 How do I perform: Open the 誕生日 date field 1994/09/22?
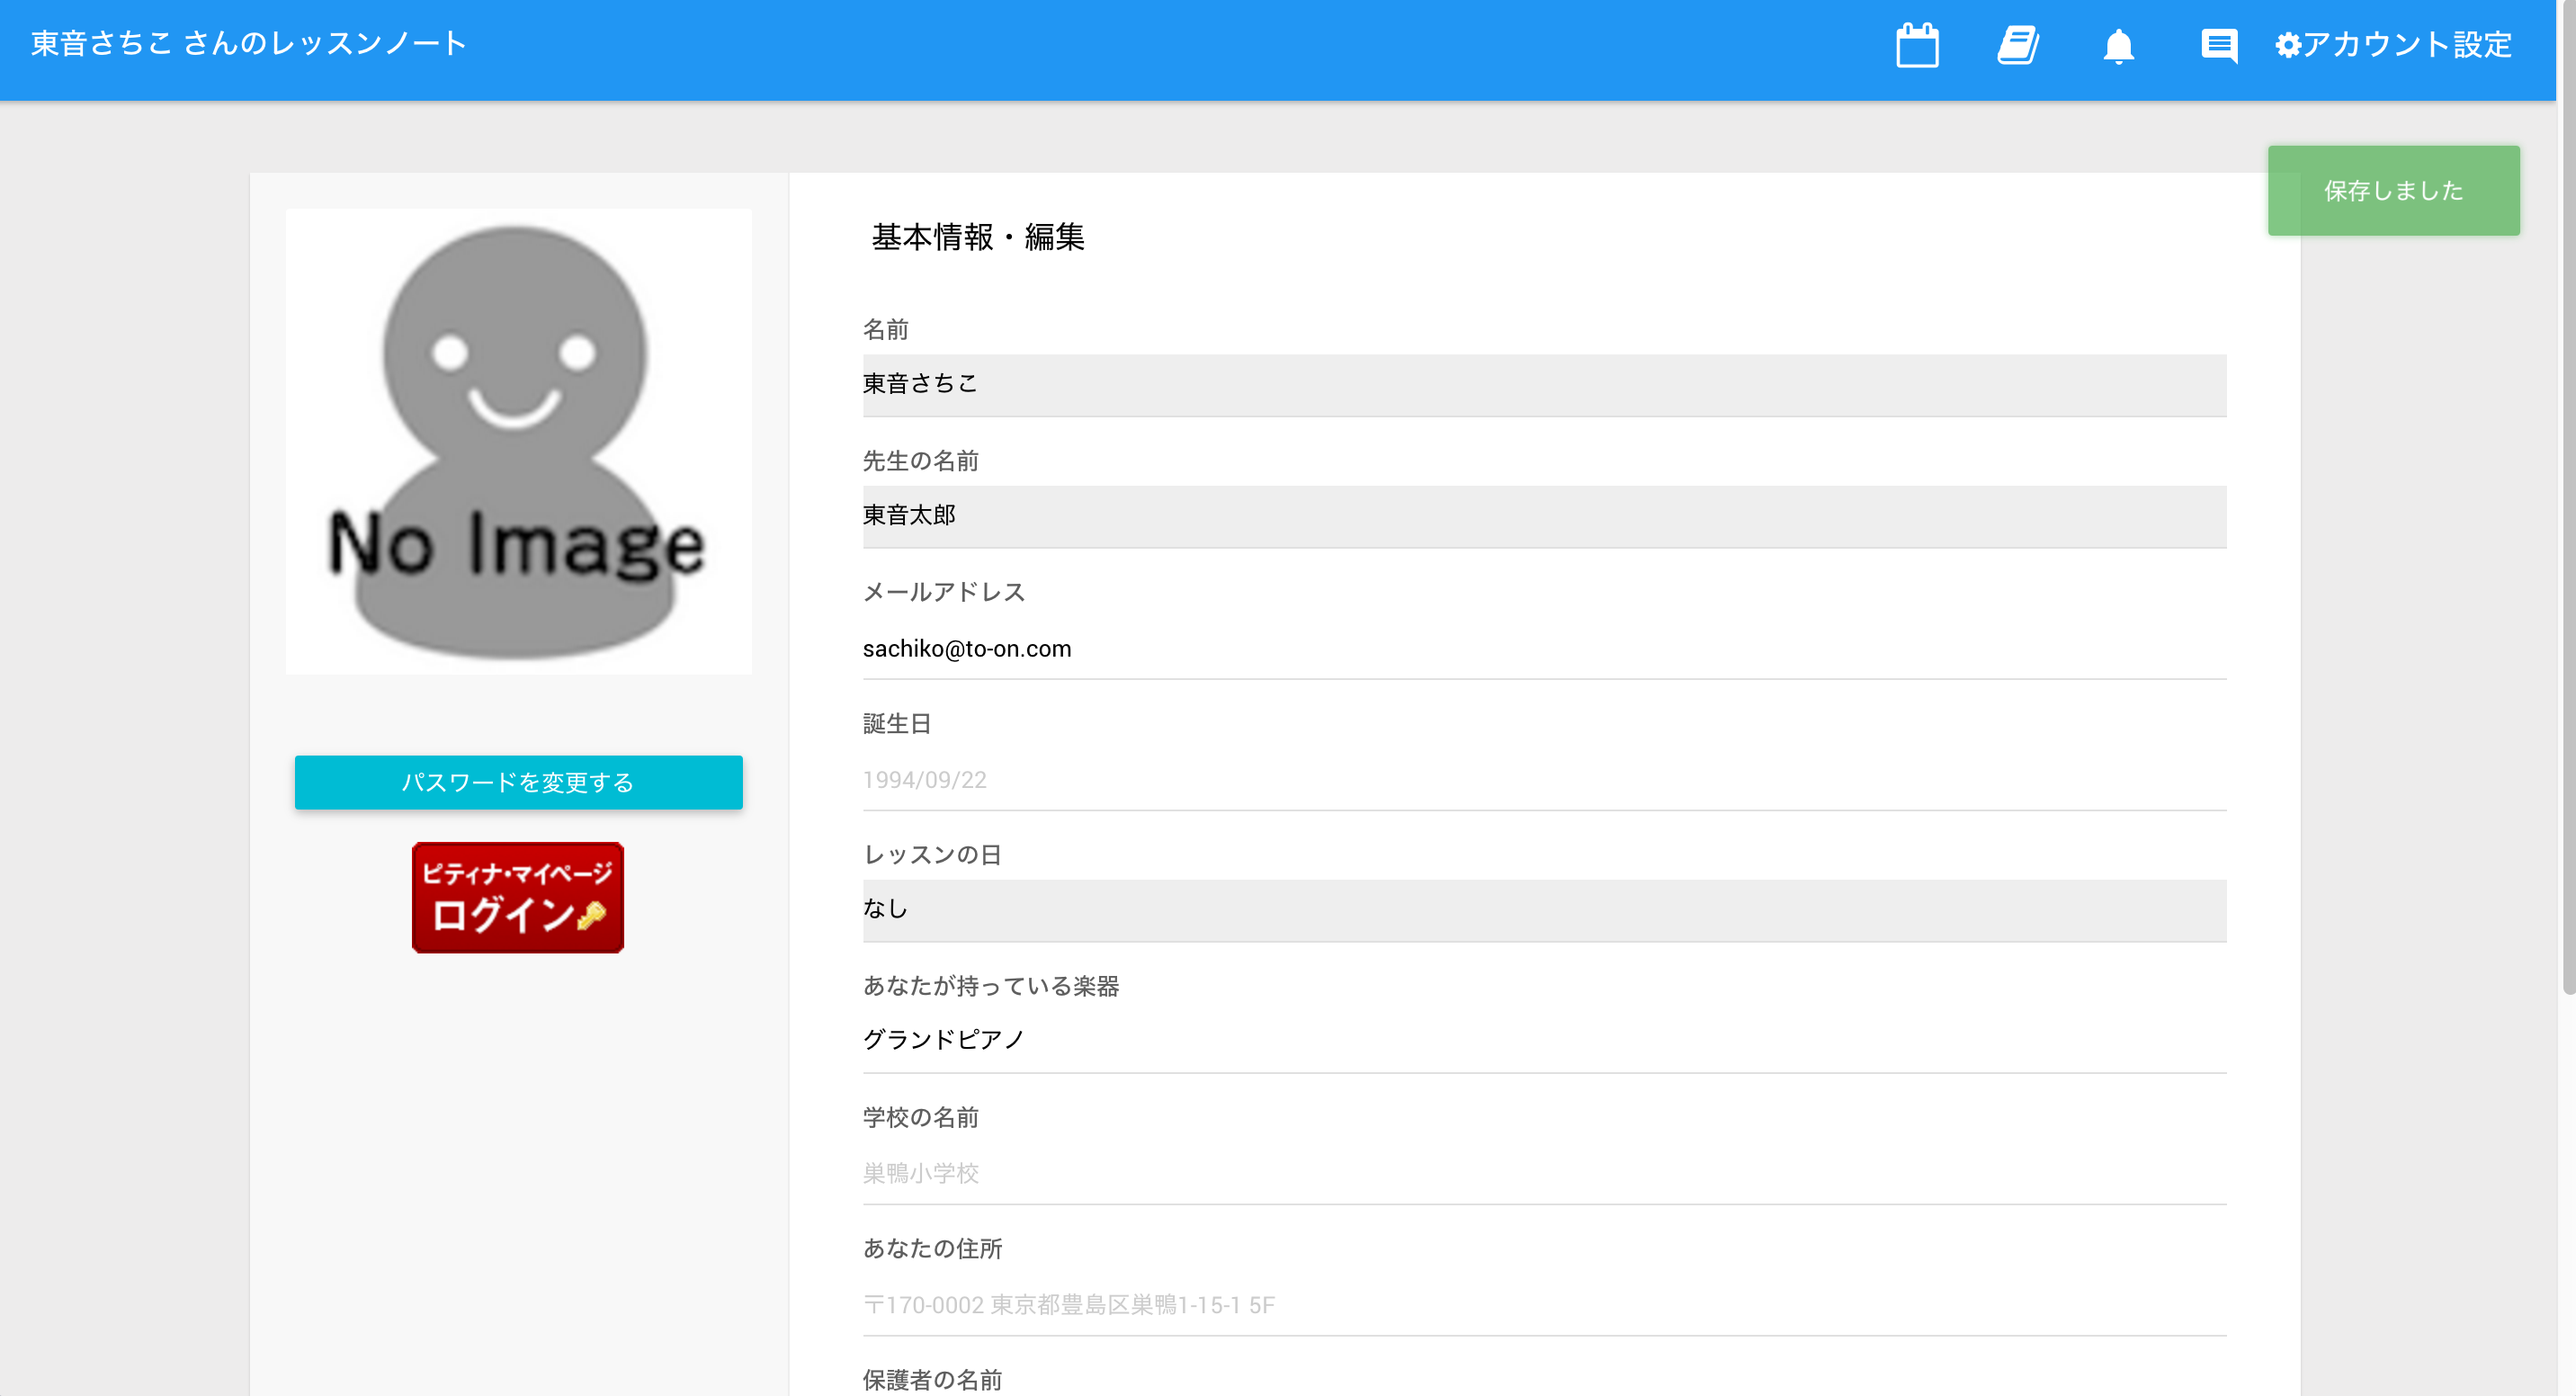point(1543,780)
